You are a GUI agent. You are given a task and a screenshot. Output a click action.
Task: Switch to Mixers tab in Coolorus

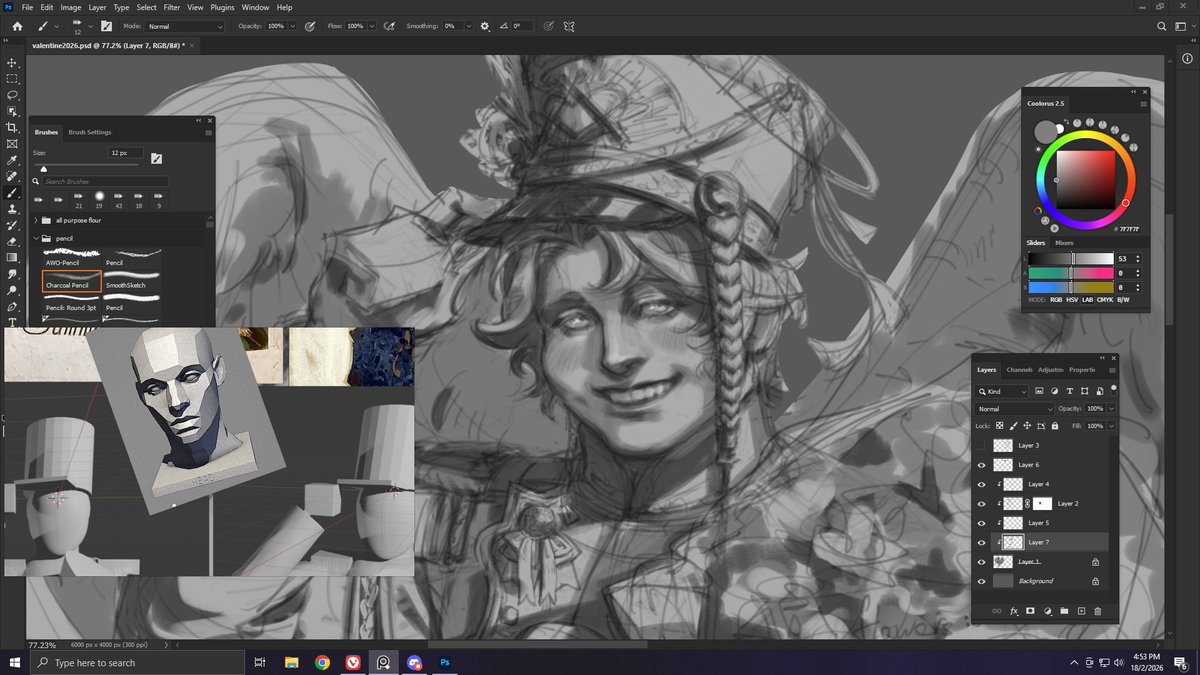tap(1064, 243)
